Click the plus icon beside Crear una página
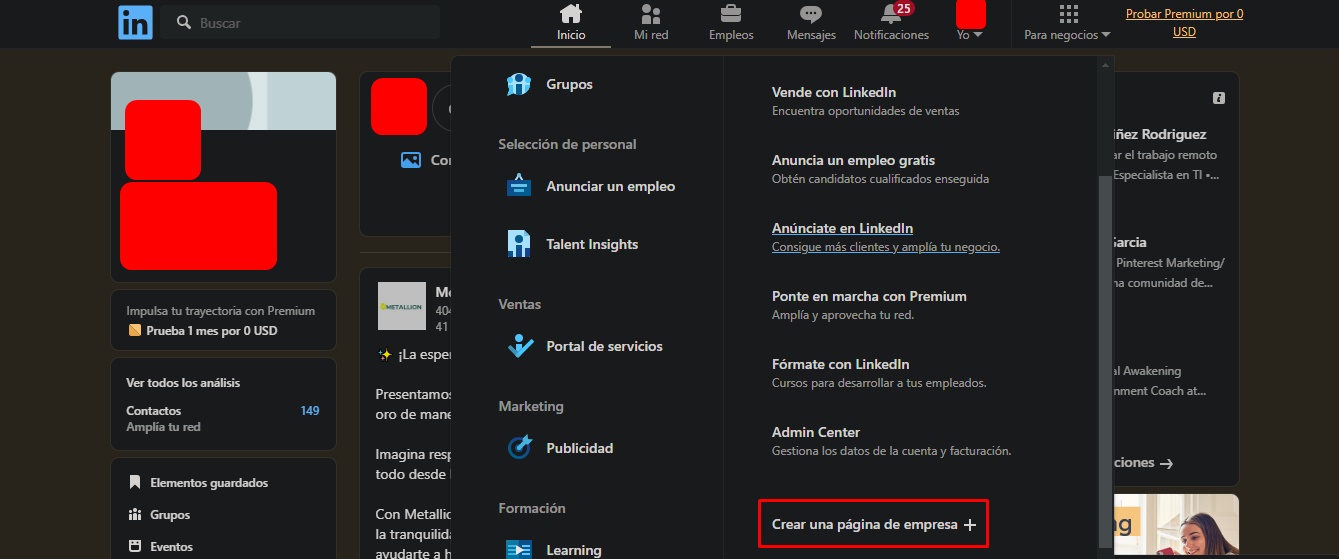Image resolution: width=1339 pixels, height=559 pixels. [x=969, y=526]
